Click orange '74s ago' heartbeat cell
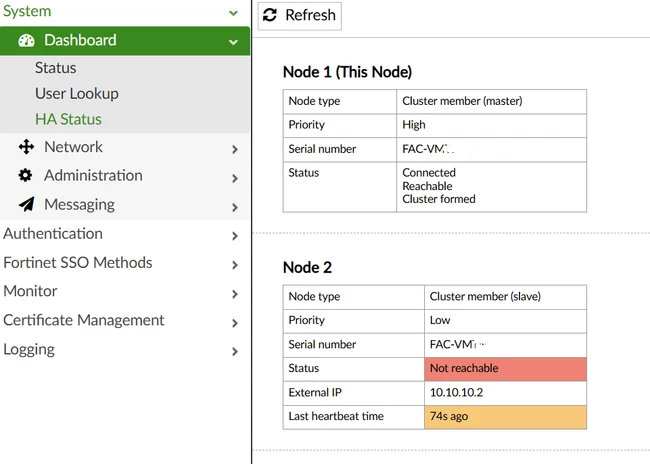Screen dimensions: 650x464 click(x=505, y=417)
